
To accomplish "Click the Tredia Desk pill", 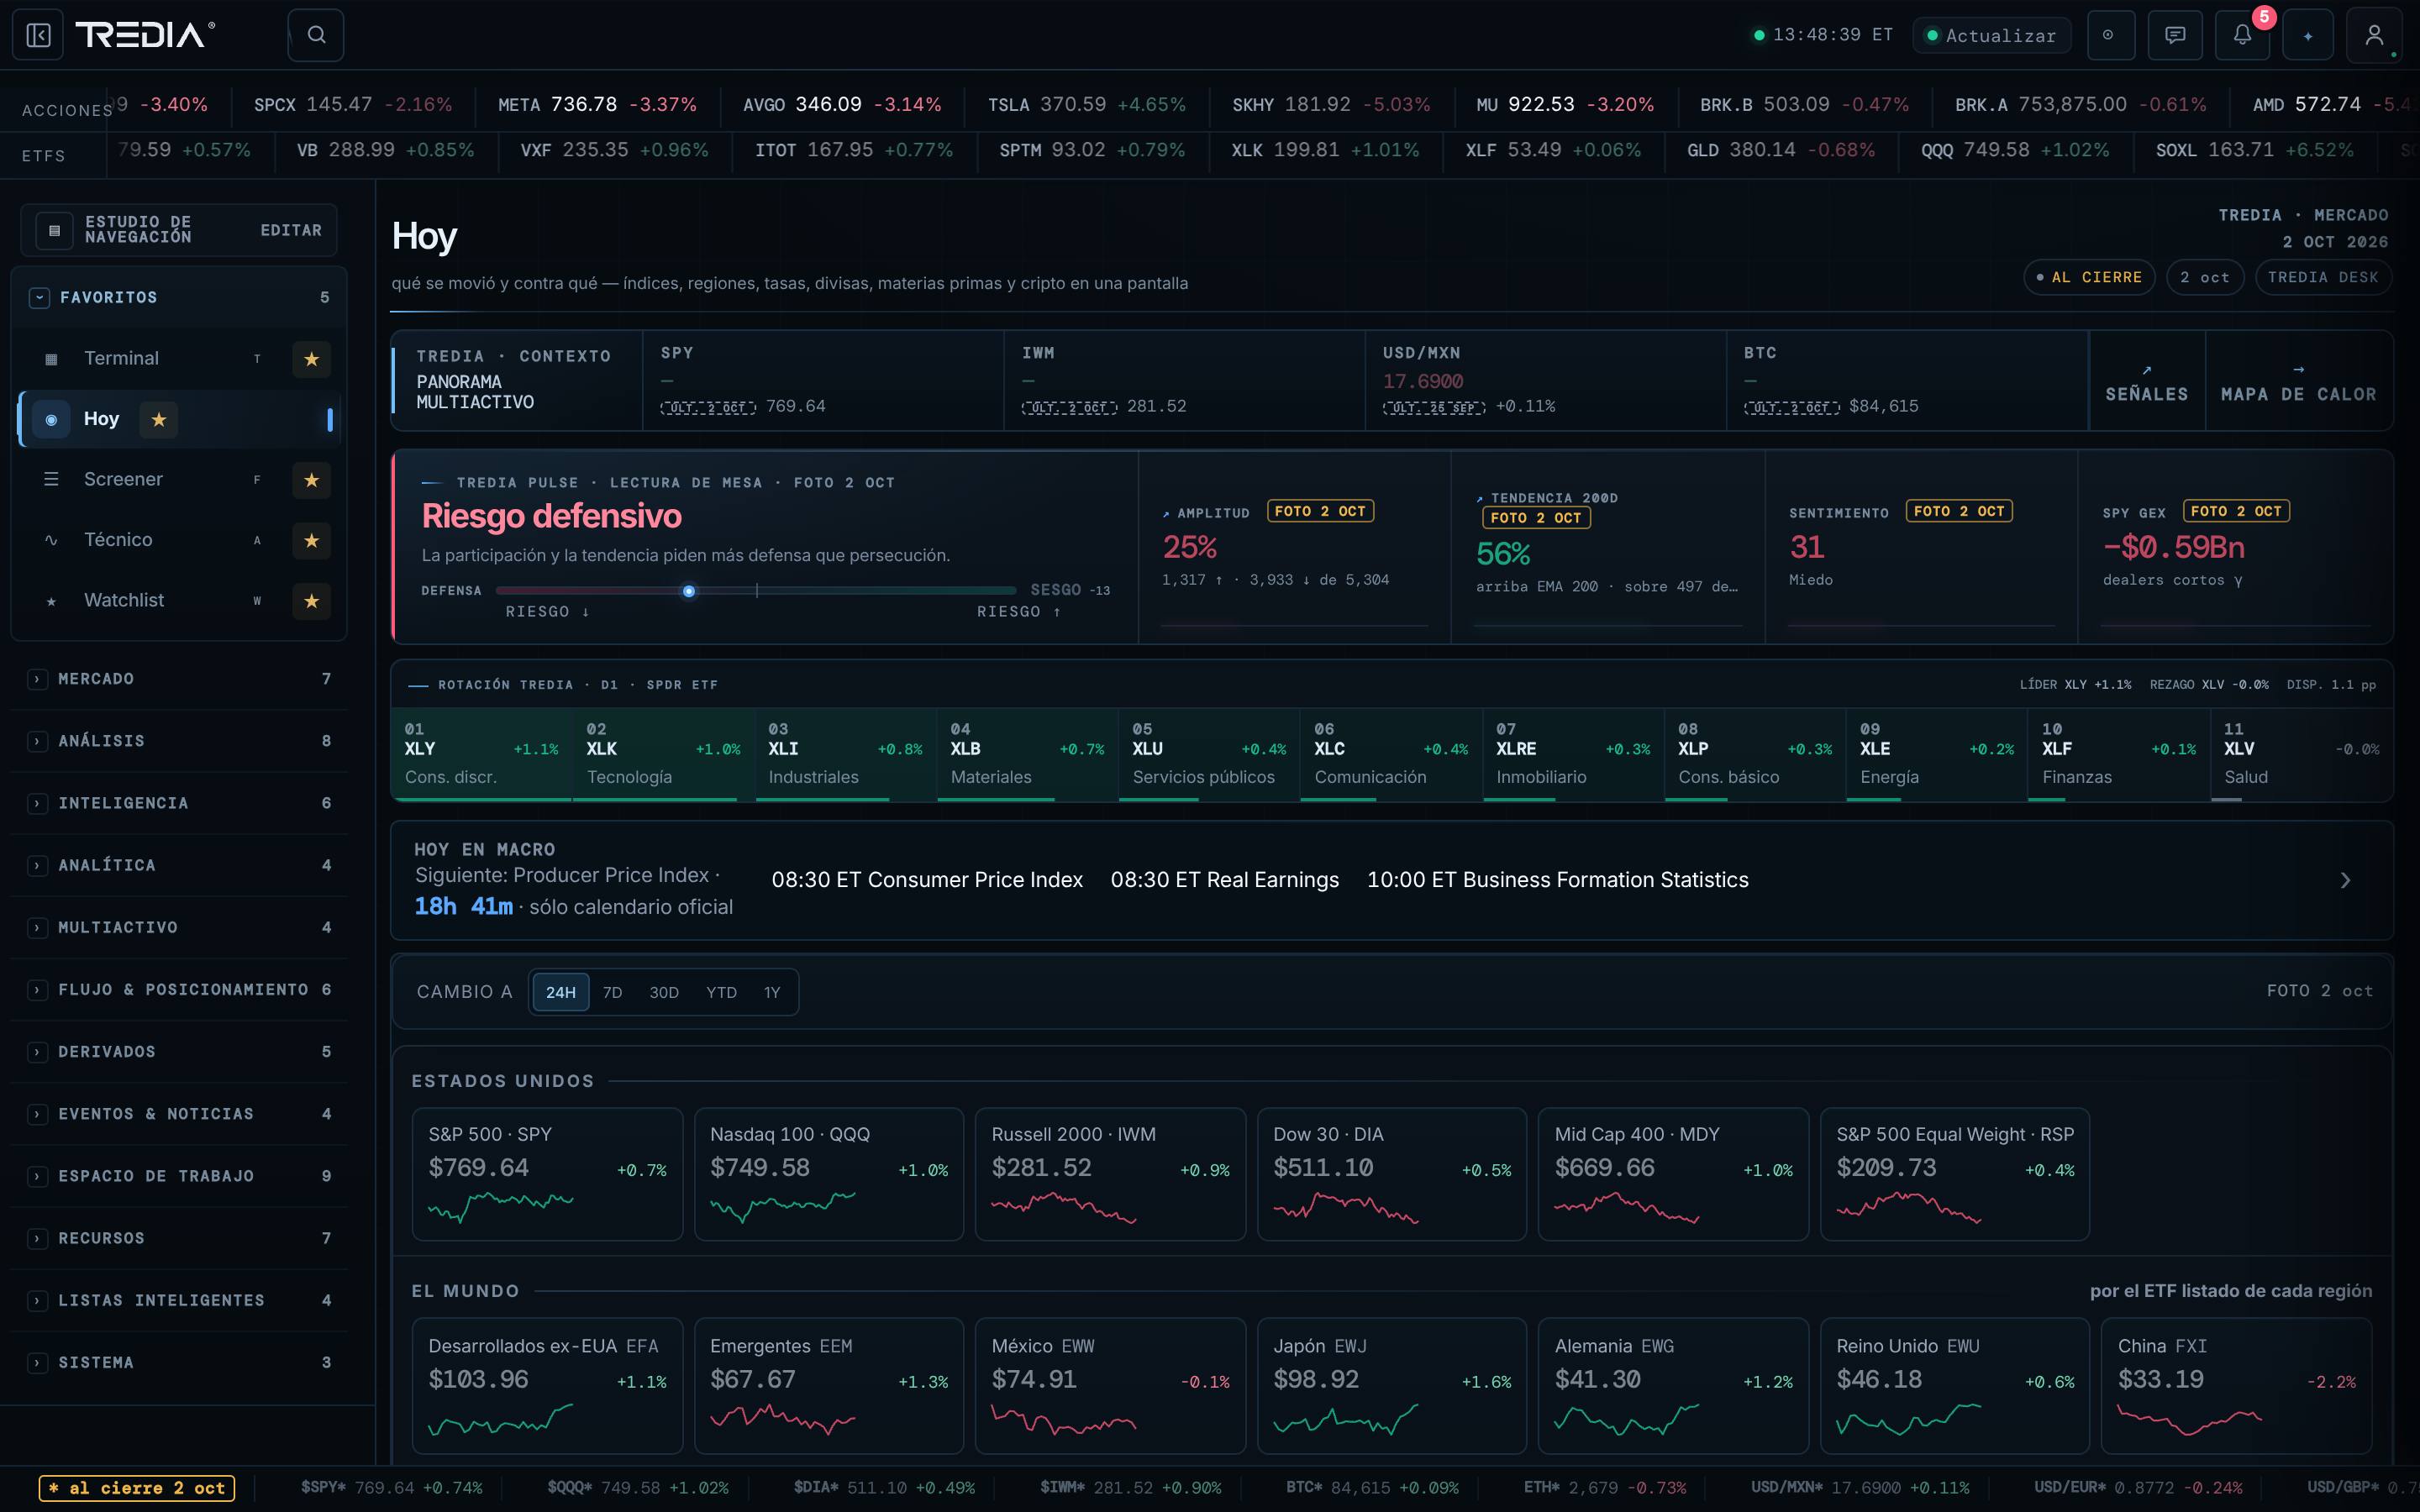I will (x=2323, y=277).
